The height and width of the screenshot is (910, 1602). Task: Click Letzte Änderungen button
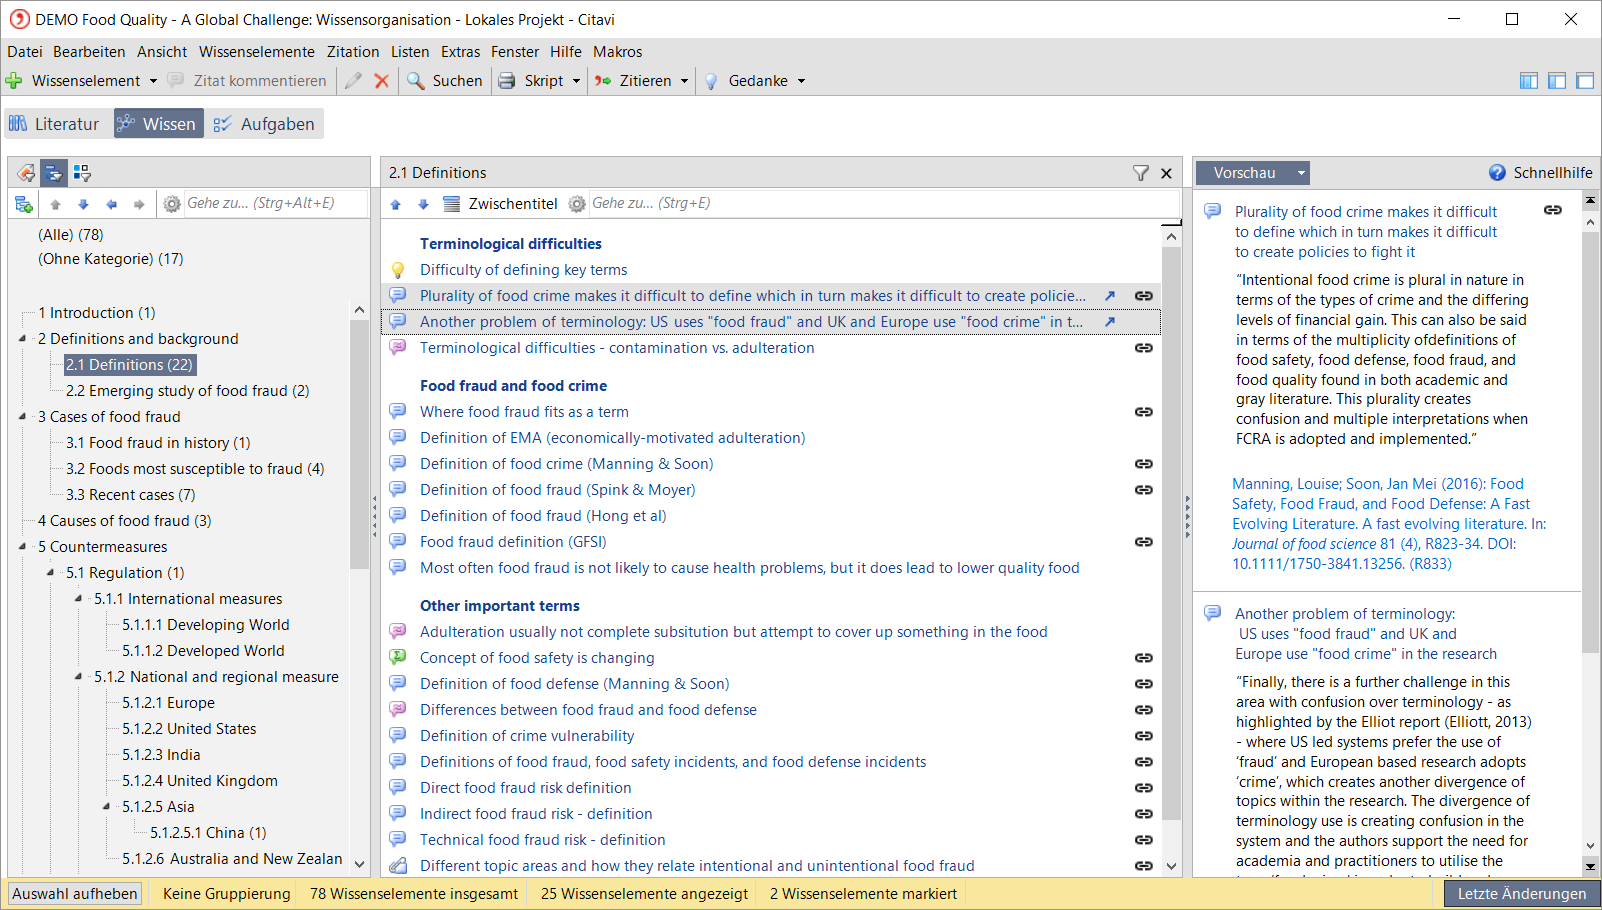coord(1522,894)
